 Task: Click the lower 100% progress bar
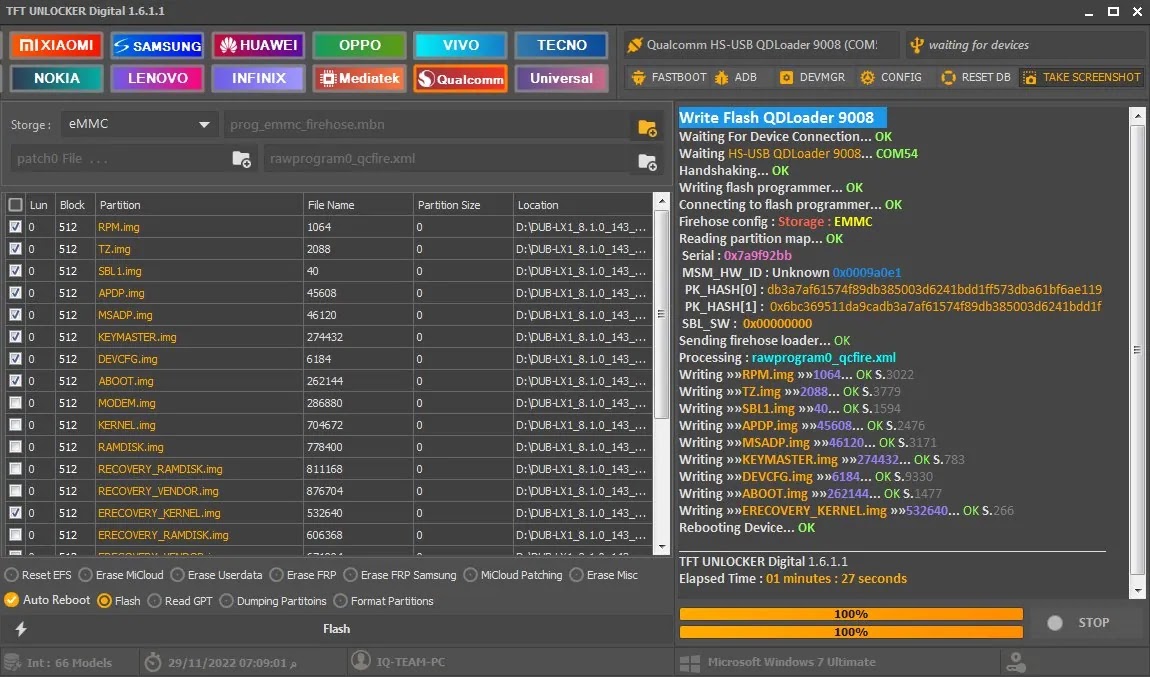tap(851, 632)
